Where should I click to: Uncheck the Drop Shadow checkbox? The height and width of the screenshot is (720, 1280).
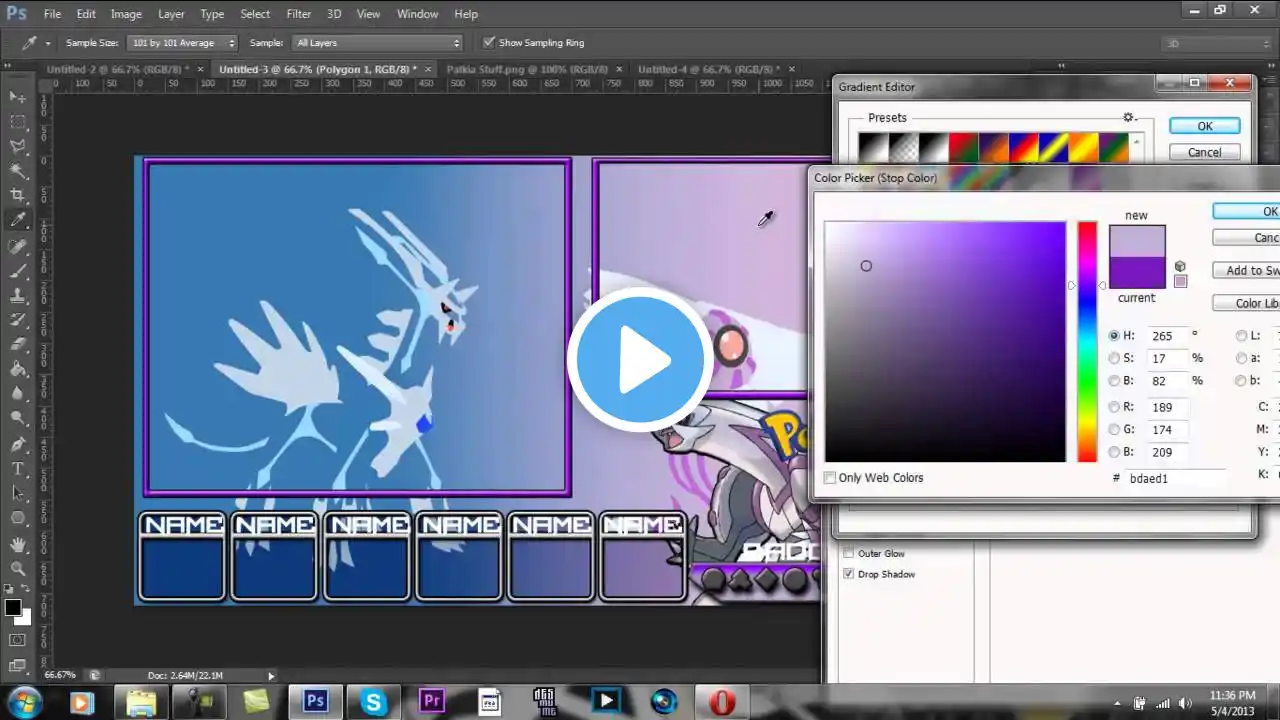tap(849, 574)
